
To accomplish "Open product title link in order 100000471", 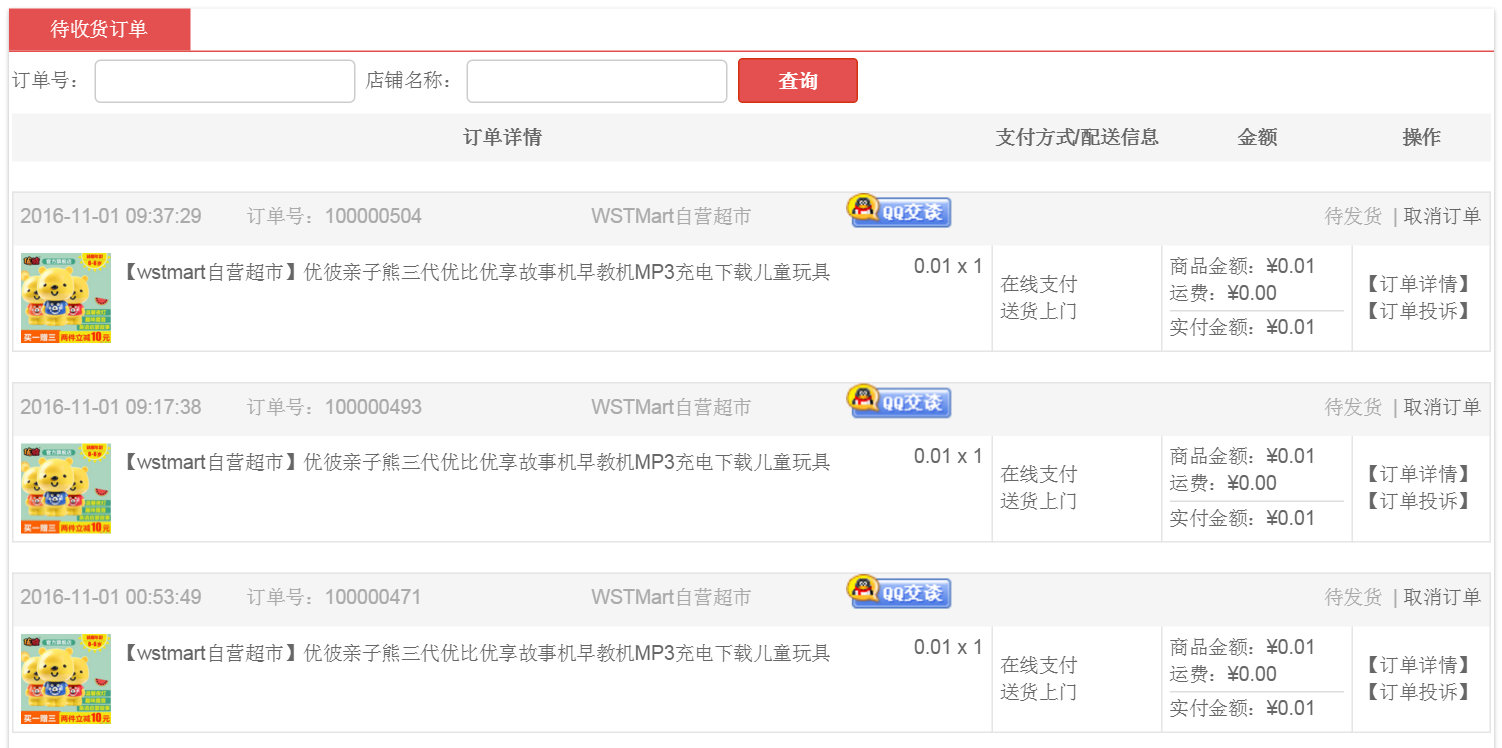I will (x=475, y=653).
